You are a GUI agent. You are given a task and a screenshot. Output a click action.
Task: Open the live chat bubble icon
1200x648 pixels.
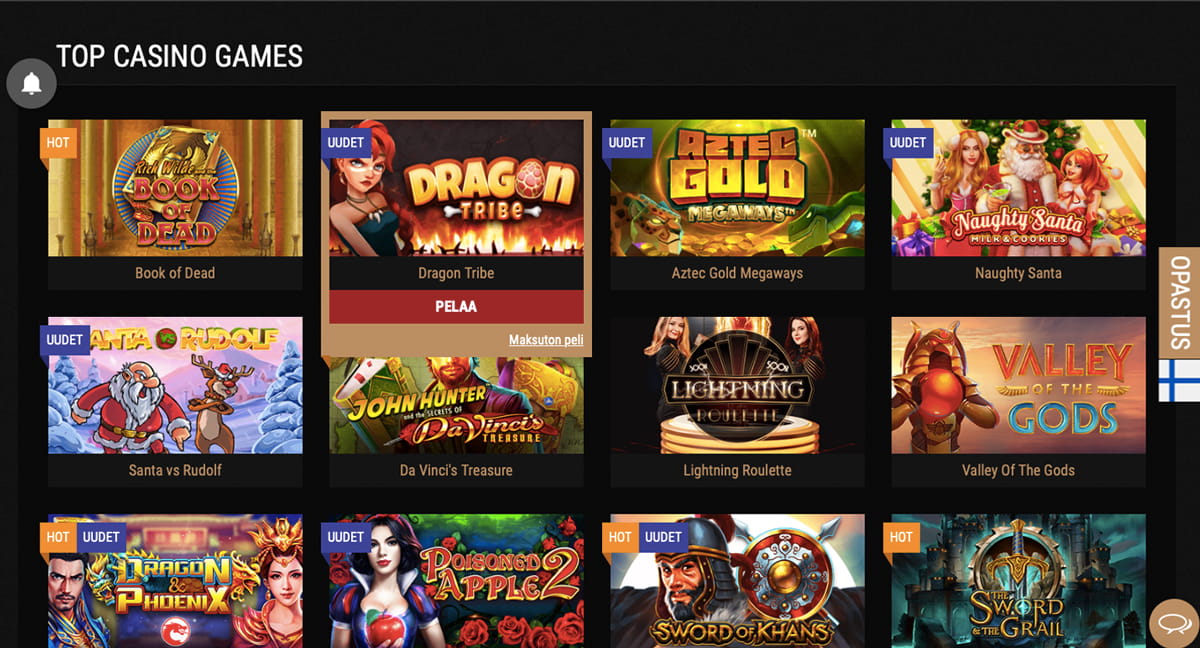[1171, 624]
